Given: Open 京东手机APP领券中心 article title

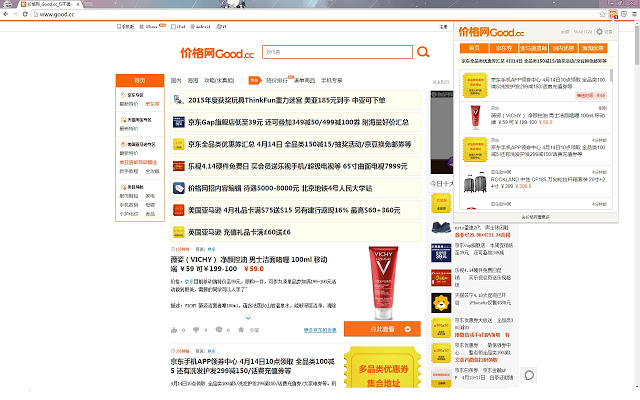Looking at the screenshot, I should pyautogui.click(x=252, y=366).
